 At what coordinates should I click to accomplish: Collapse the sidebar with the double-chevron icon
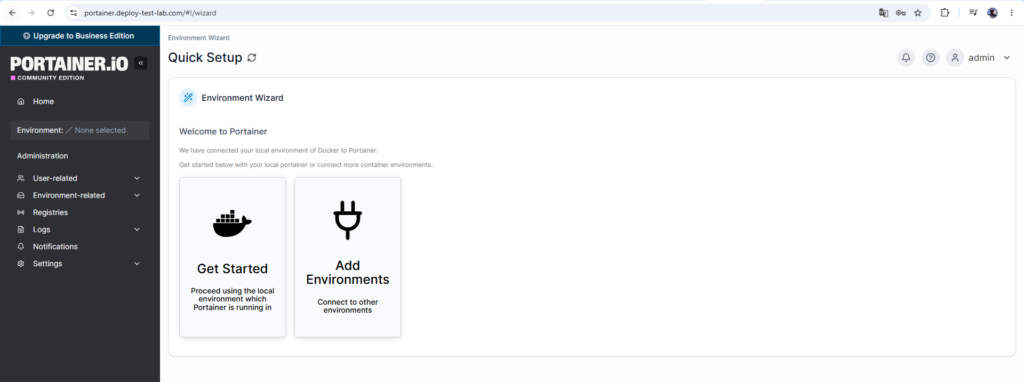click(140, 63)
